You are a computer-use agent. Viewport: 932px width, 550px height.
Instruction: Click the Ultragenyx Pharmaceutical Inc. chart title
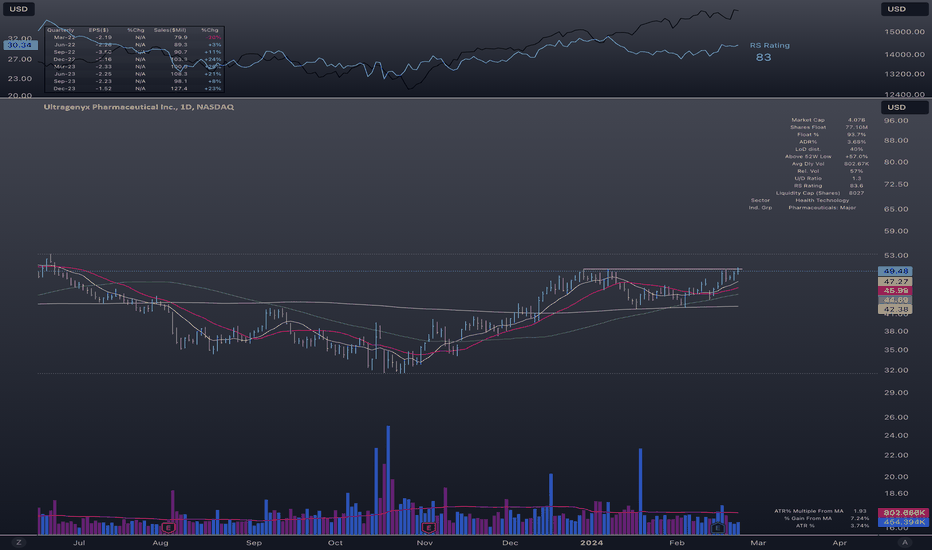[138, 107]
